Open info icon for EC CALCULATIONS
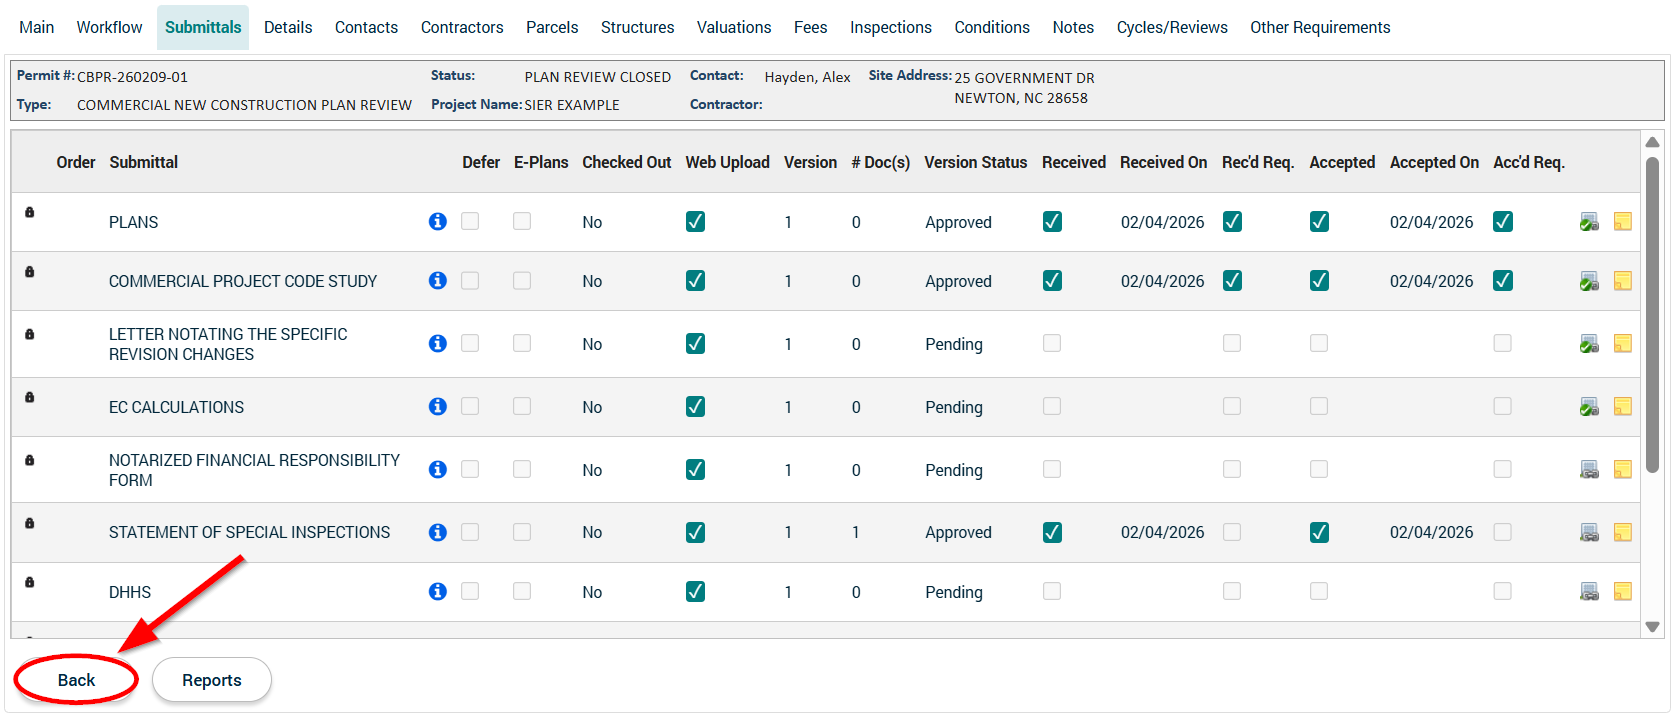Image resolution: width=1673 pixels, height=715 pixels. point(437,407)
